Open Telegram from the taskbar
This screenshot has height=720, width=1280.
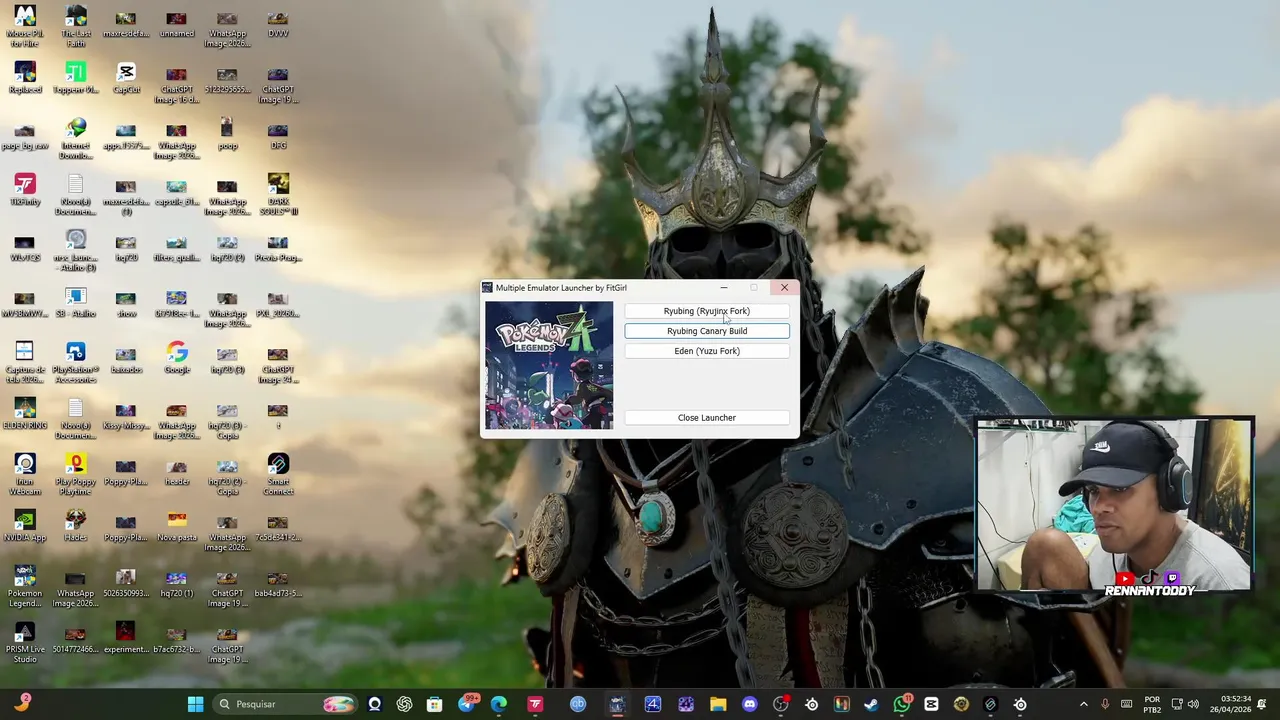(x=467, y=704)
